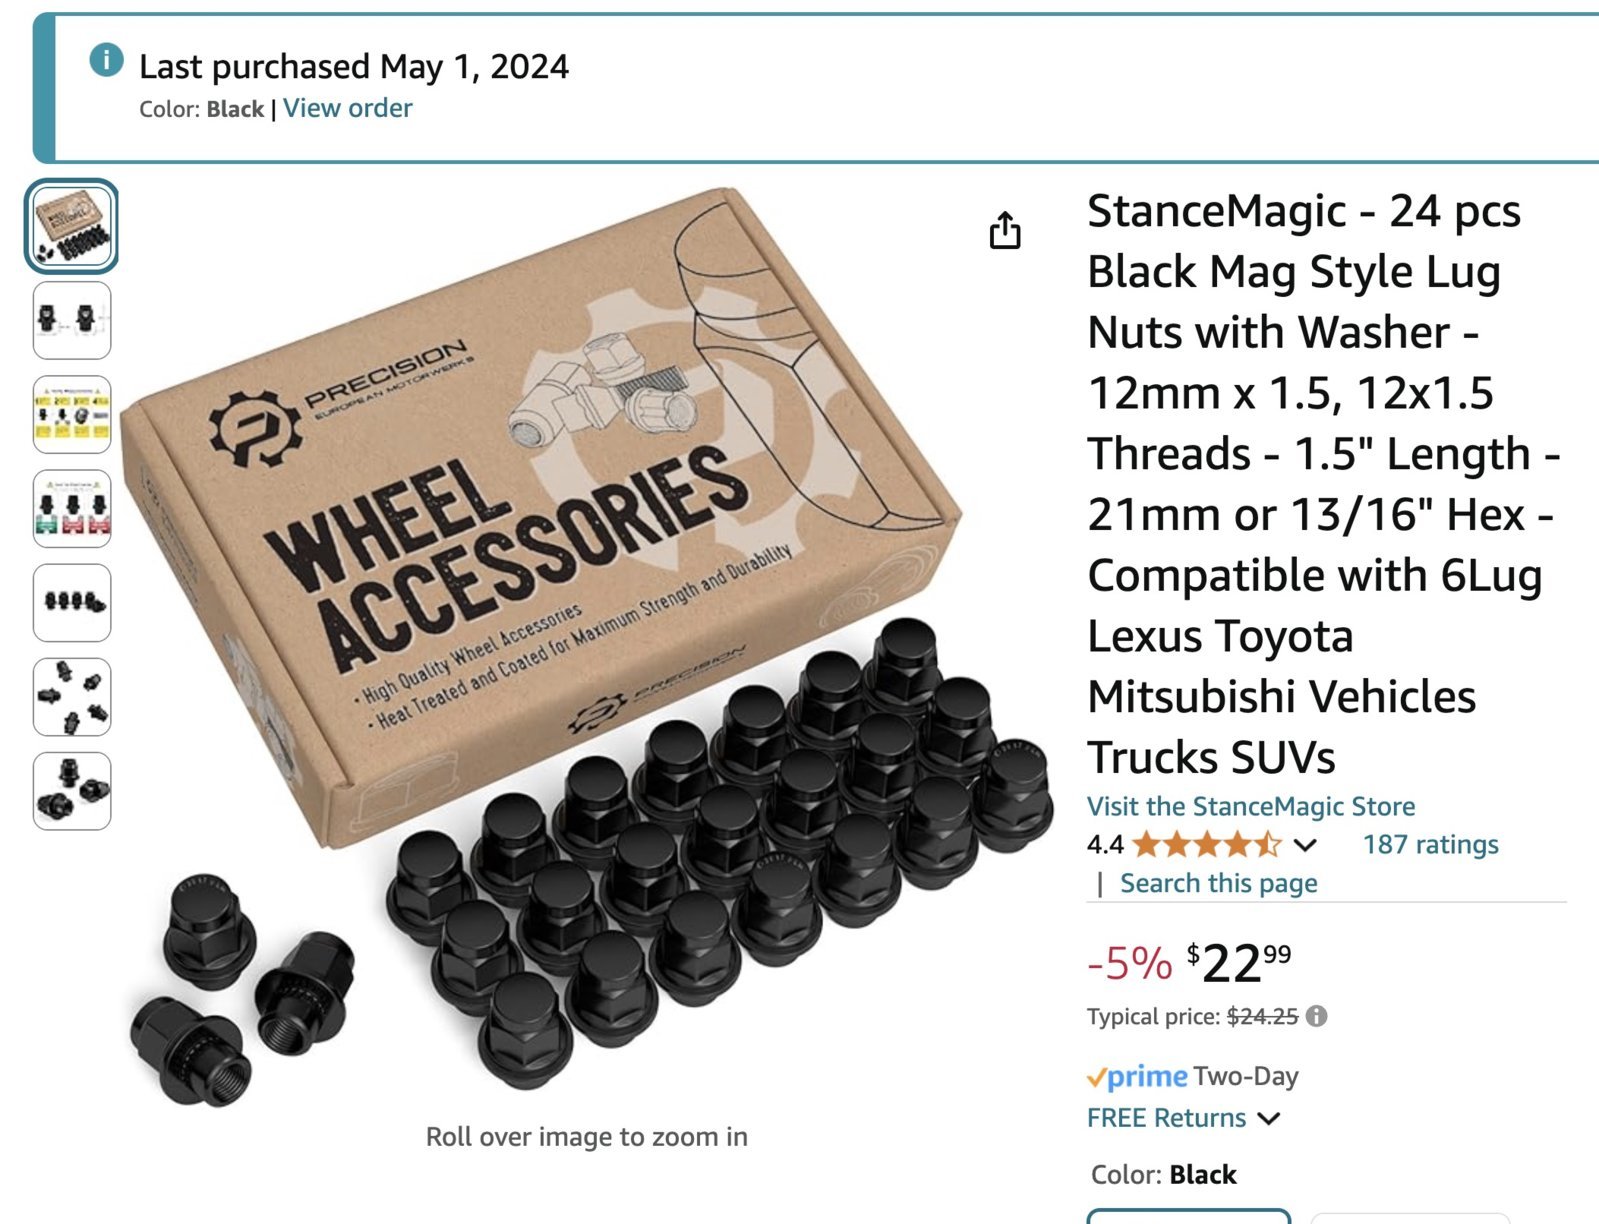Expand the star ratings breakdown chevron

point(1304,846)
